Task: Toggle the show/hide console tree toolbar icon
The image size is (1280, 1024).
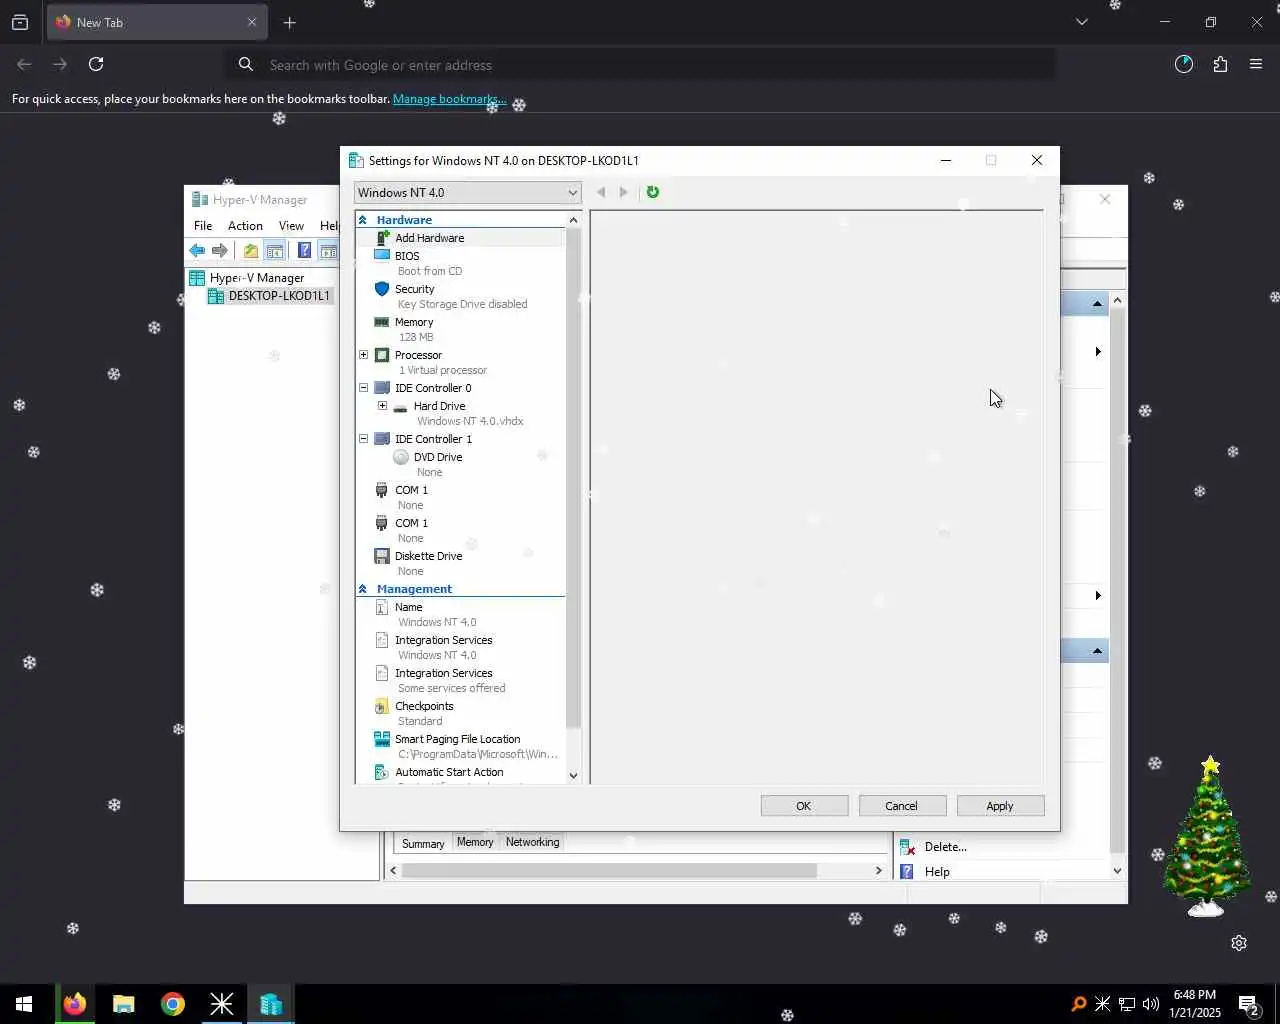Action: click(275, 251)
